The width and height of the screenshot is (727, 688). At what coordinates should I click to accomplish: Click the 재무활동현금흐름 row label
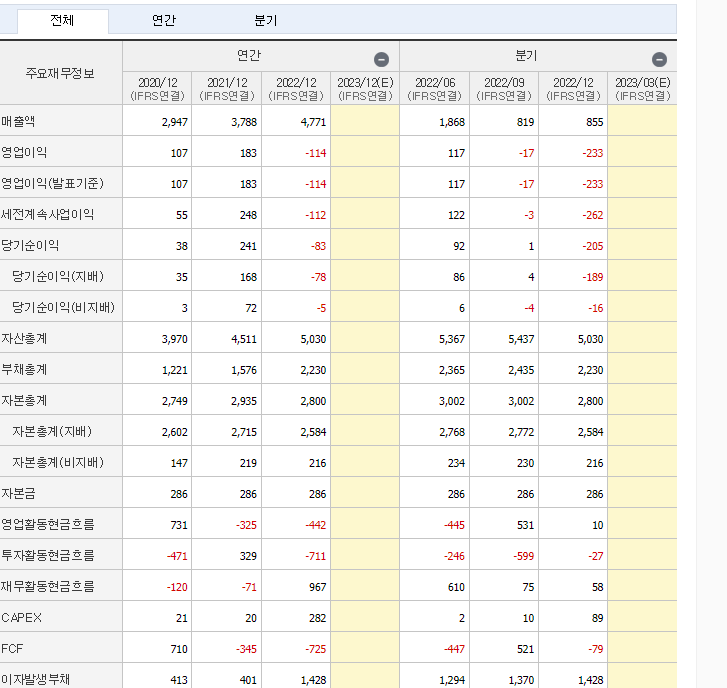click(x=48, y=587)
